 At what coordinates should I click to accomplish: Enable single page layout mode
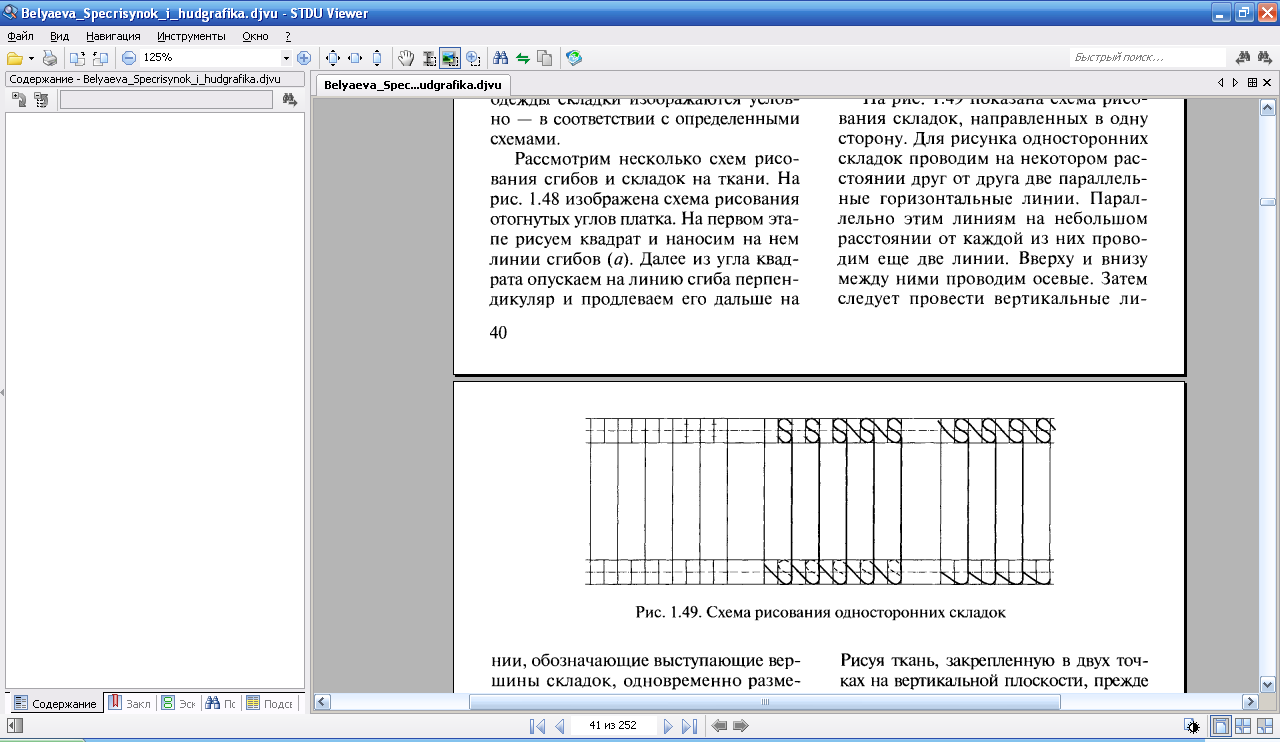point(1221,726)
